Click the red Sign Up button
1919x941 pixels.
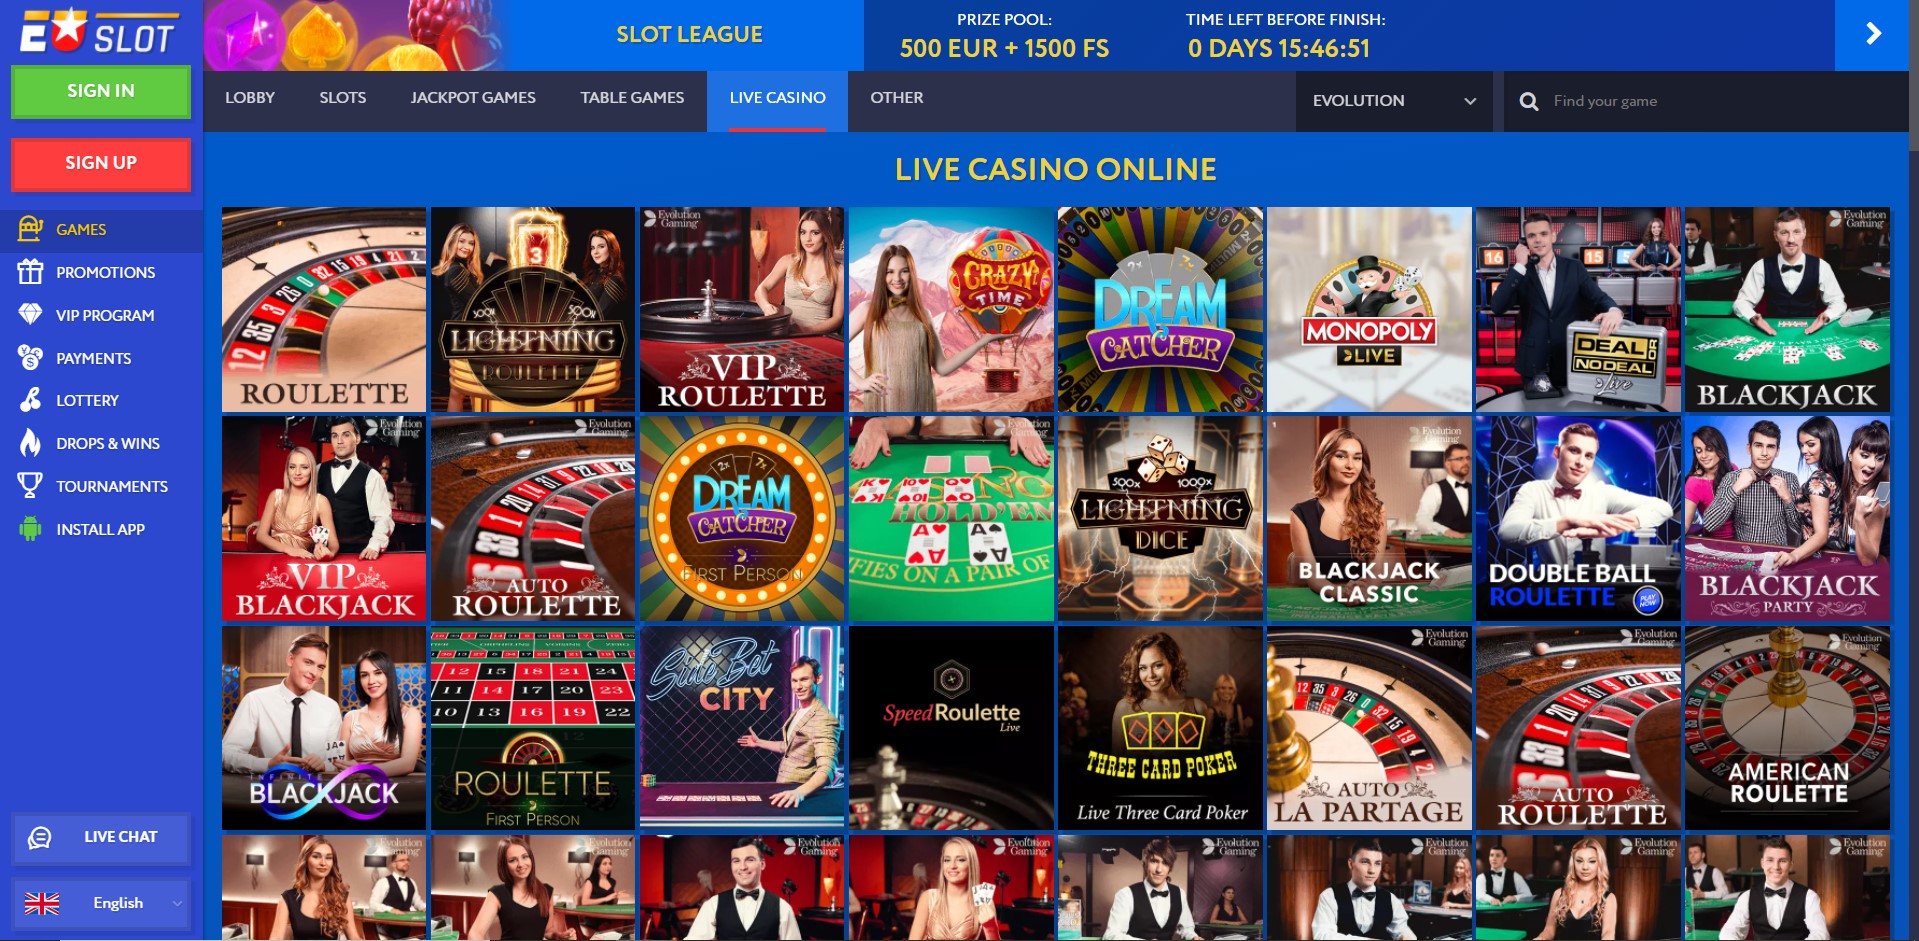(x=101, y=163)
